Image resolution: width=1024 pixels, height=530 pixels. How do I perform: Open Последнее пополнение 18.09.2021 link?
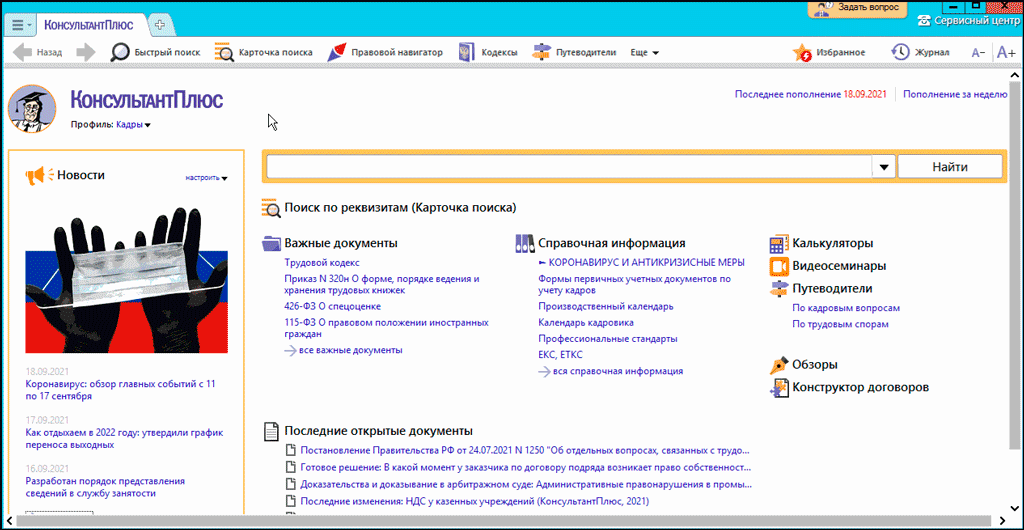tap(810, 94)
